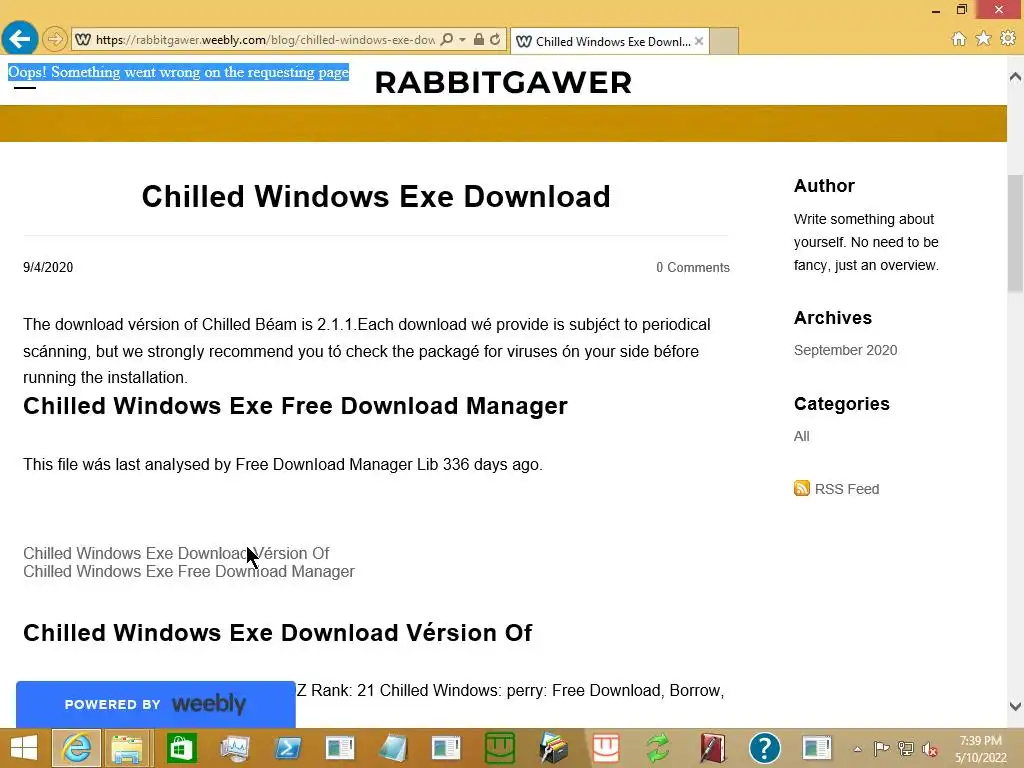This screenshot has width=1024, height=768.
Task: Open the September 2020 archive link
Action: point(845,350)
